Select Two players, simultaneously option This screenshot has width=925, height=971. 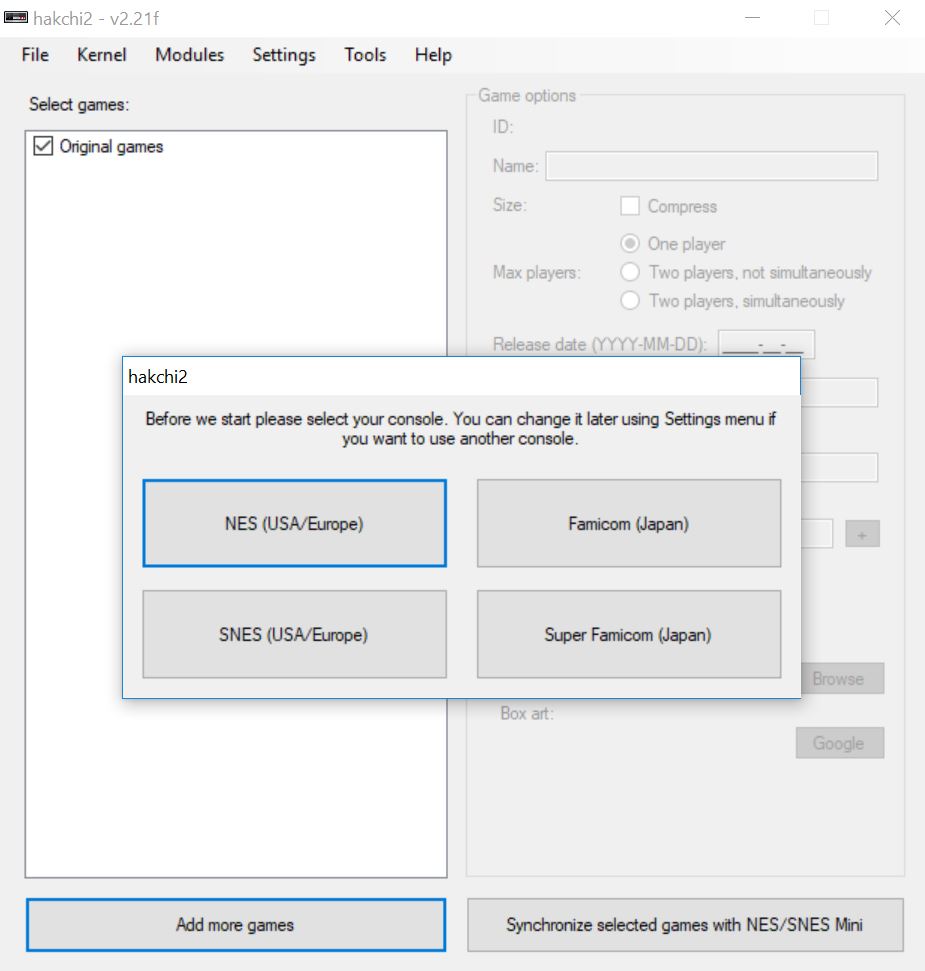(630, 300)
